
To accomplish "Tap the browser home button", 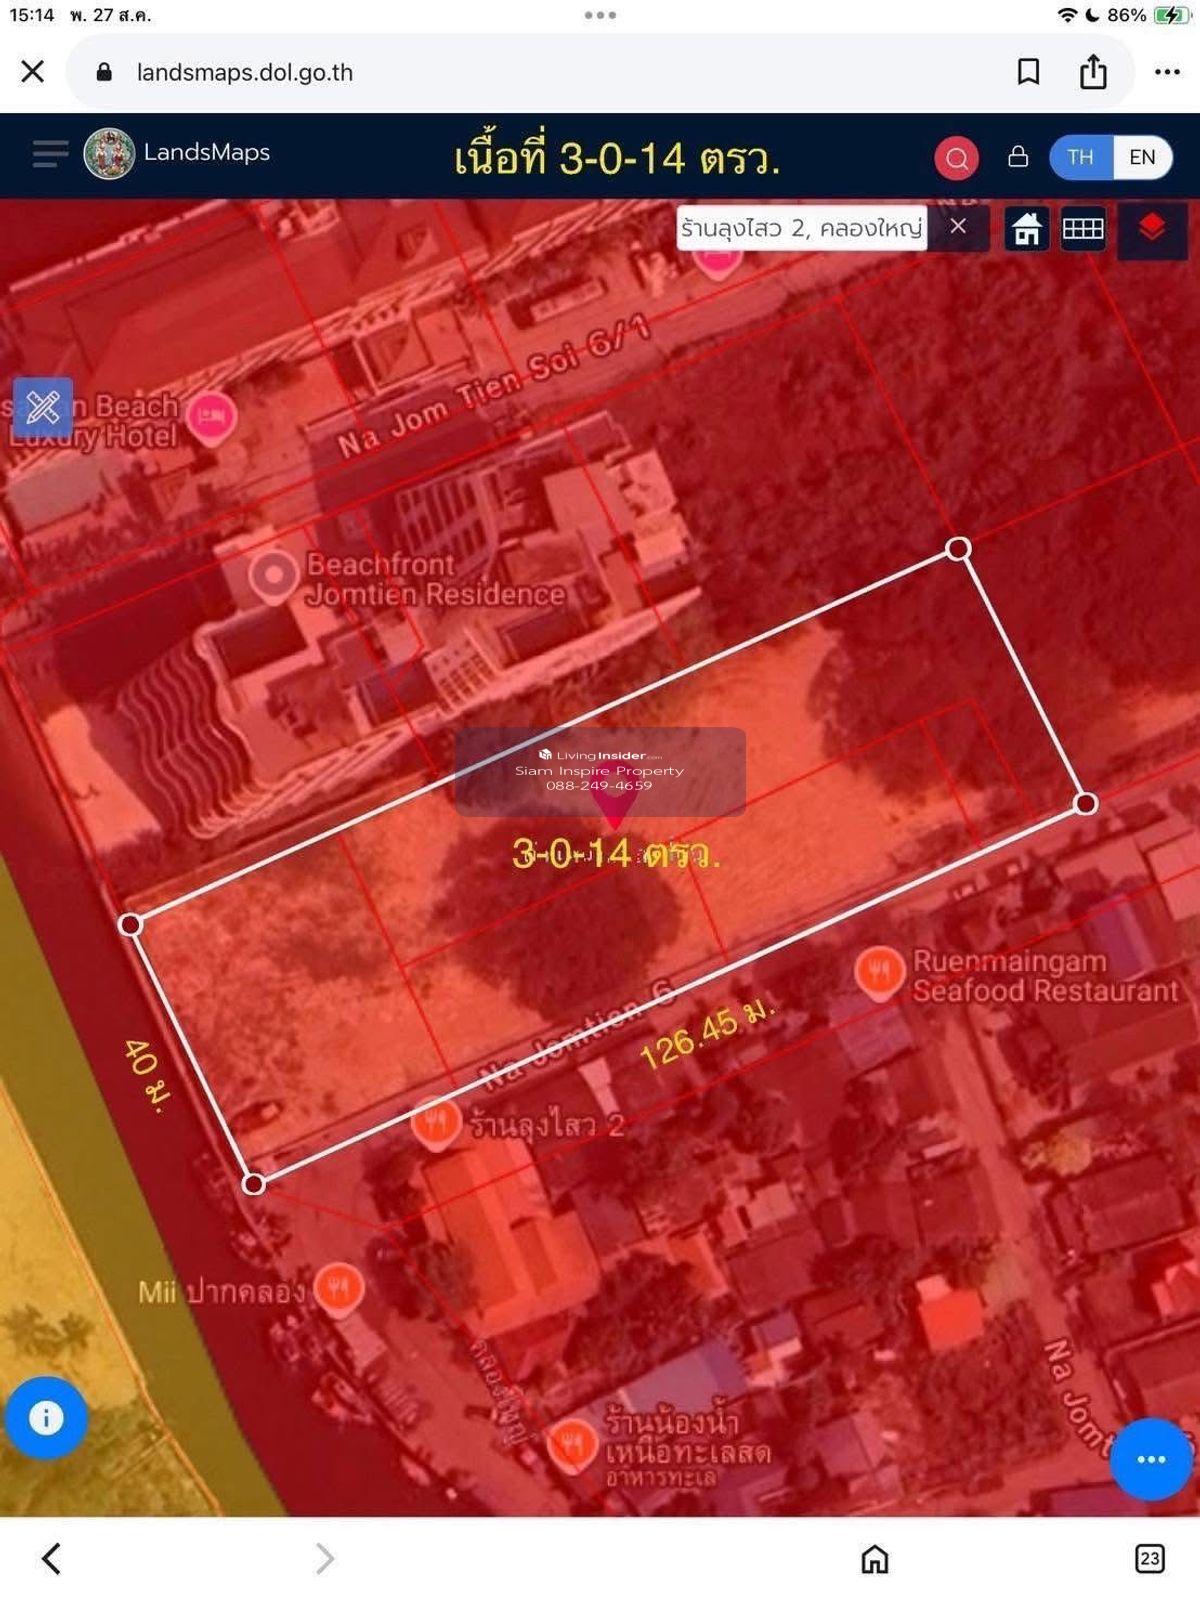I will (x=875, y=1558).
